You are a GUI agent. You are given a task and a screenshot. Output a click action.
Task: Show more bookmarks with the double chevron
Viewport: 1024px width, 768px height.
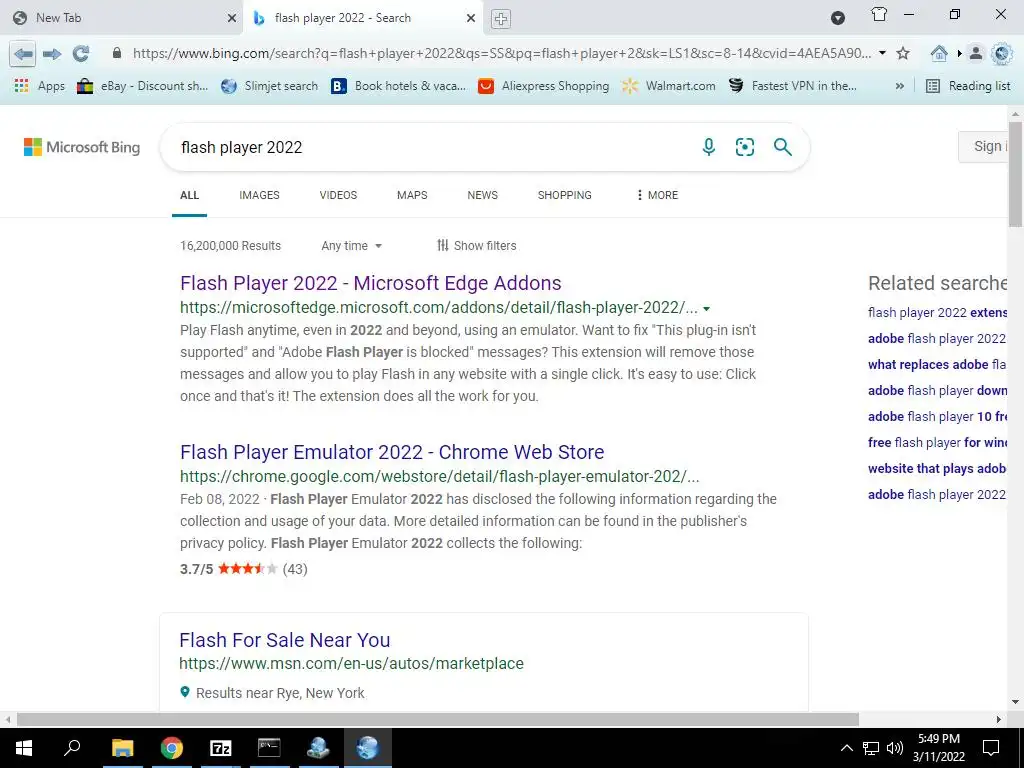(899, 86)
